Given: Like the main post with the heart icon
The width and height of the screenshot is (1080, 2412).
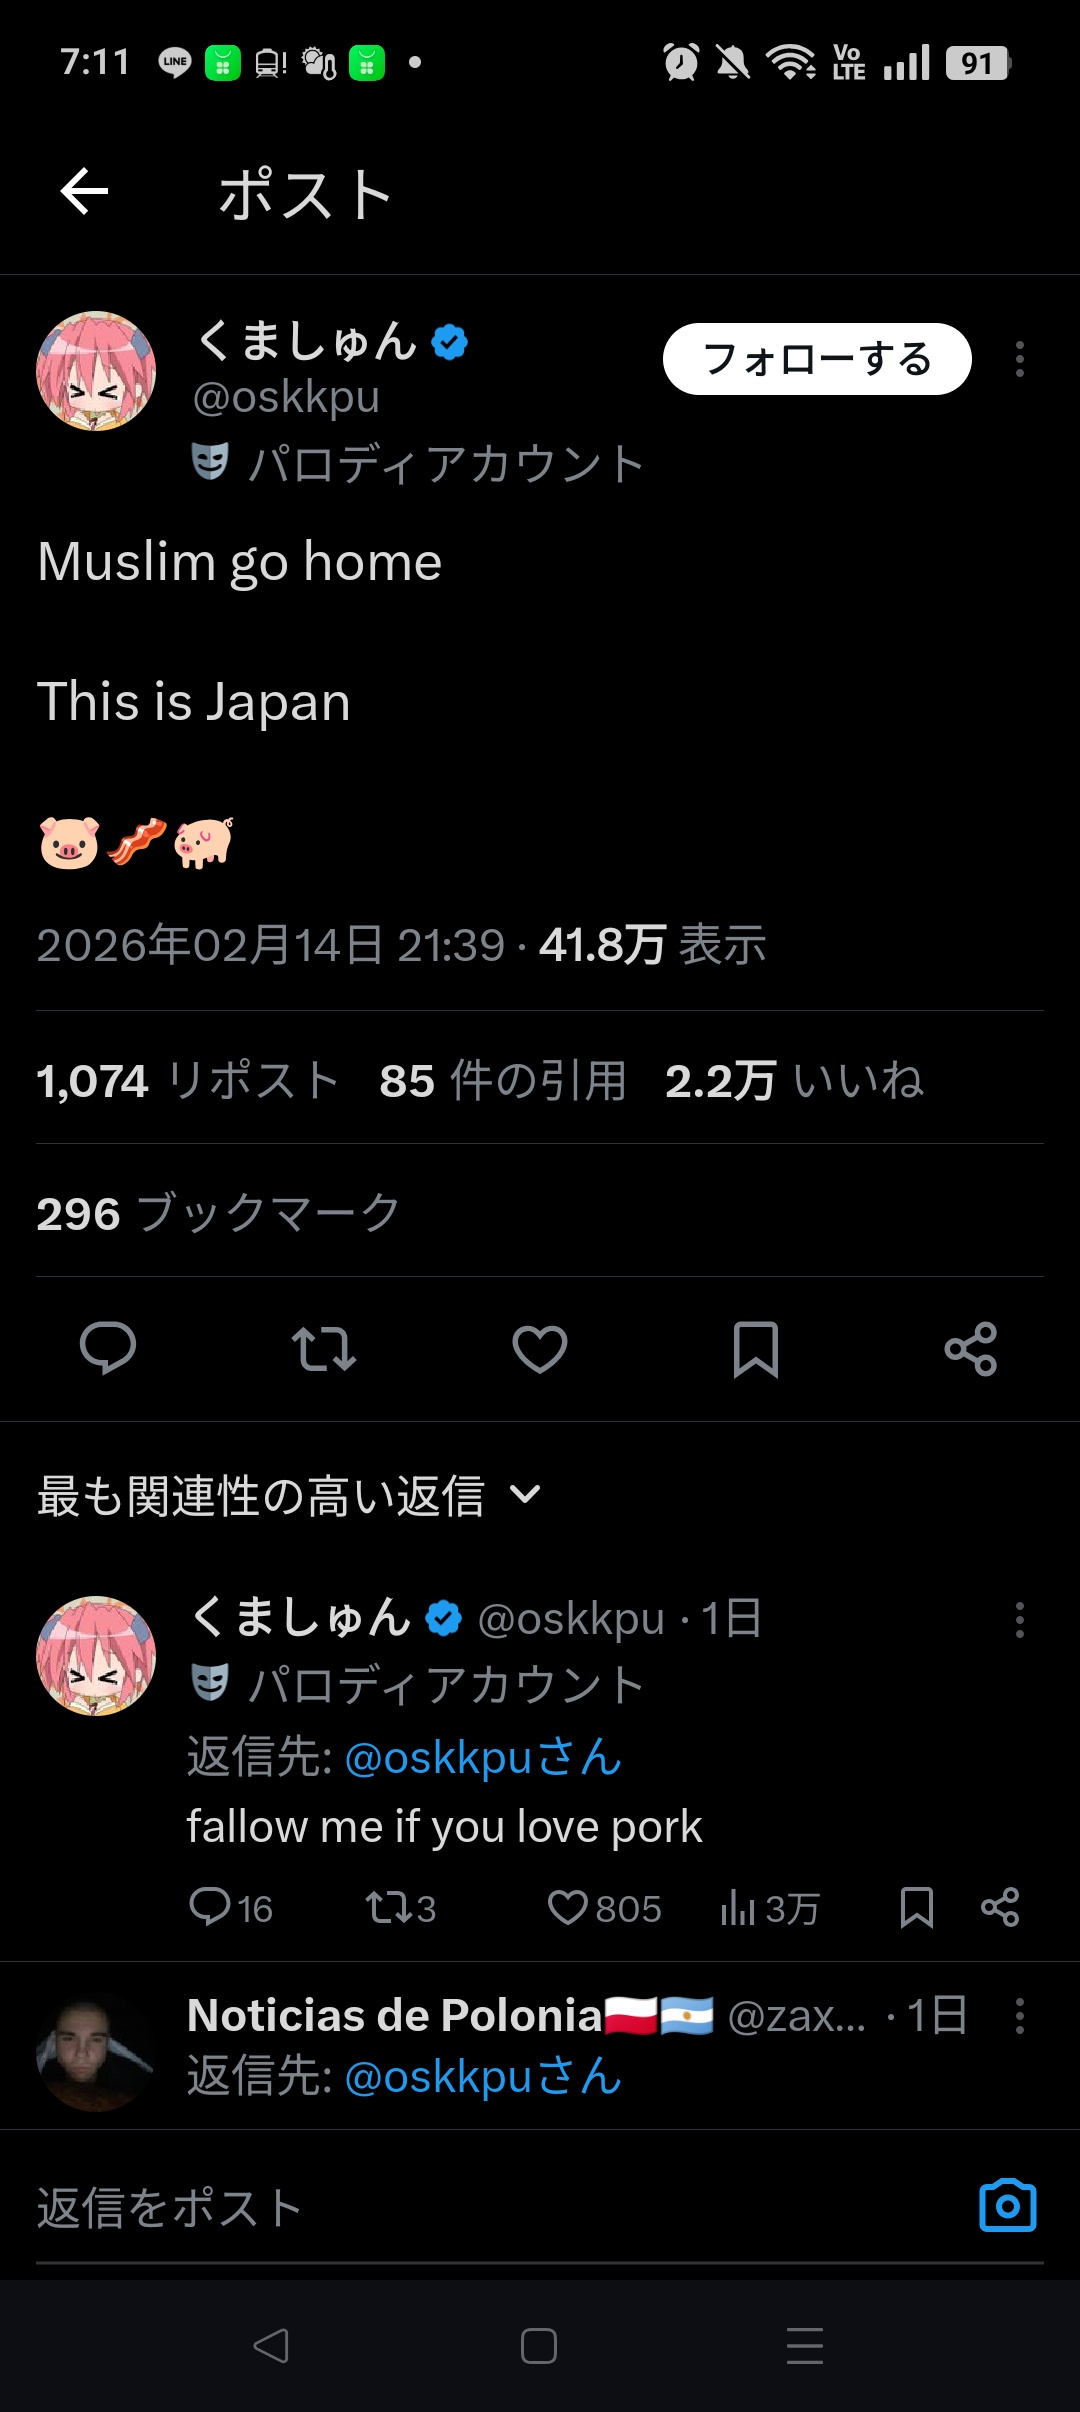Looking at the screenshot, I should coord(540,1348).
